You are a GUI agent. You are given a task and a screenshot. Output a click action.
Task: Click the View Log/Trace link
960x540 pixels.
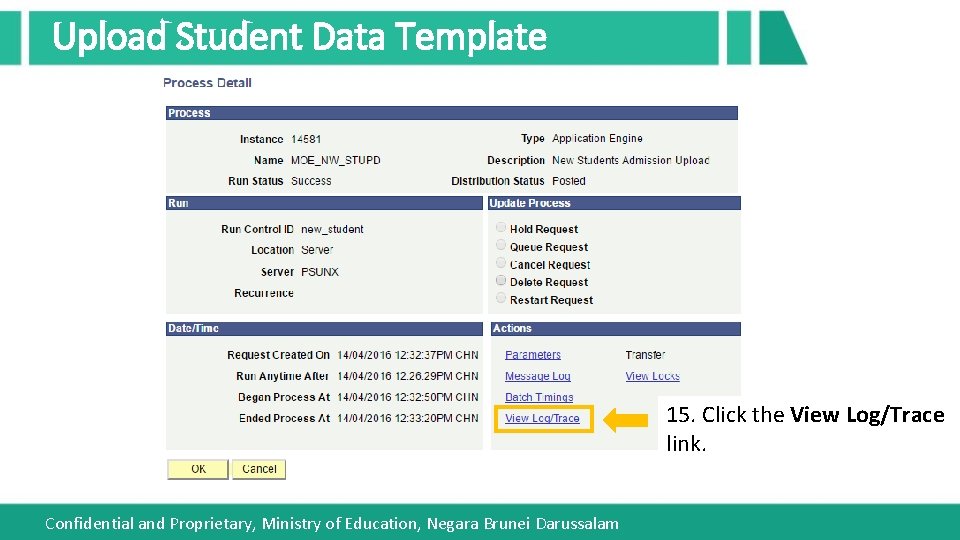pos(542,418)
